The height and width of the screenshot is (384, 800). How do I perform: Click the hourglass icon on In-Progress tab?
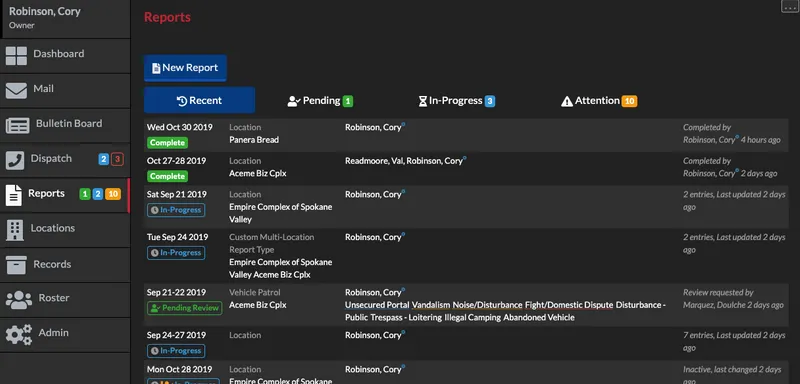click(423, 101)
